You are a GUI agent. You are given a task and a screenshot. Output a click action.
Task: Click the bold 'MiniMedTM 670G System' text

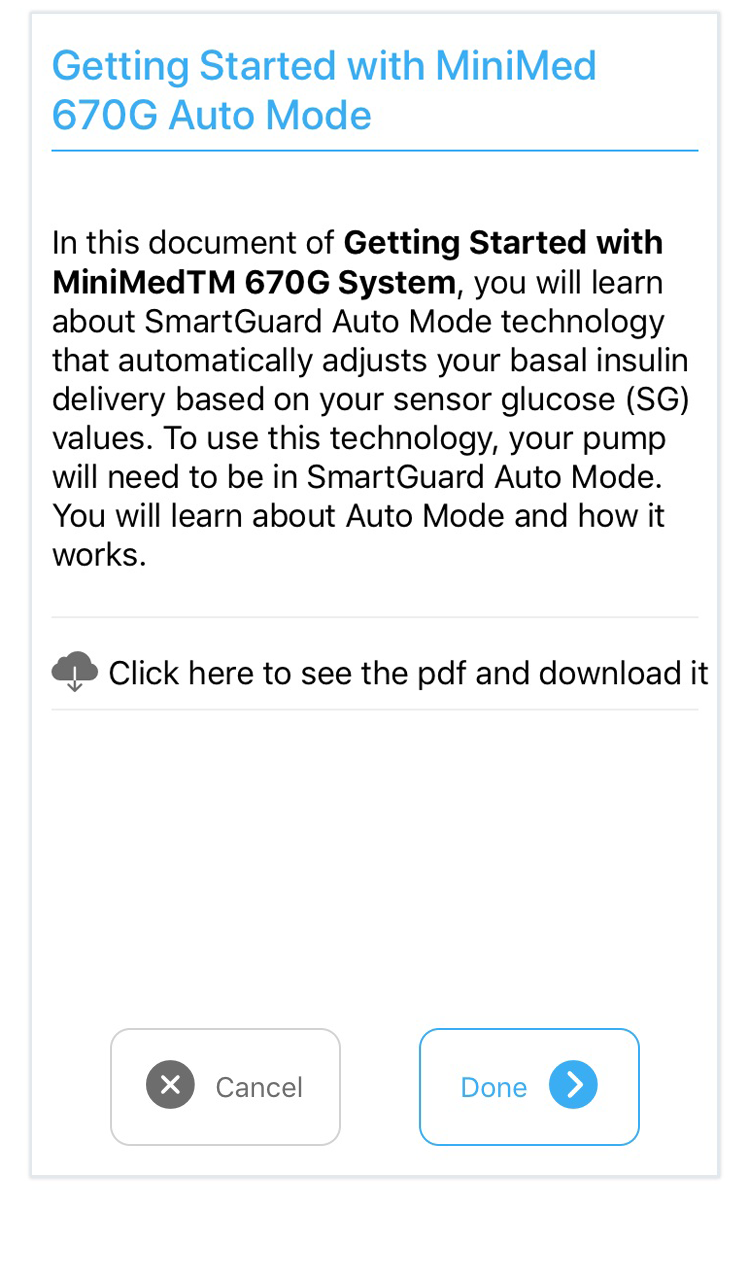tap(254, 283)
